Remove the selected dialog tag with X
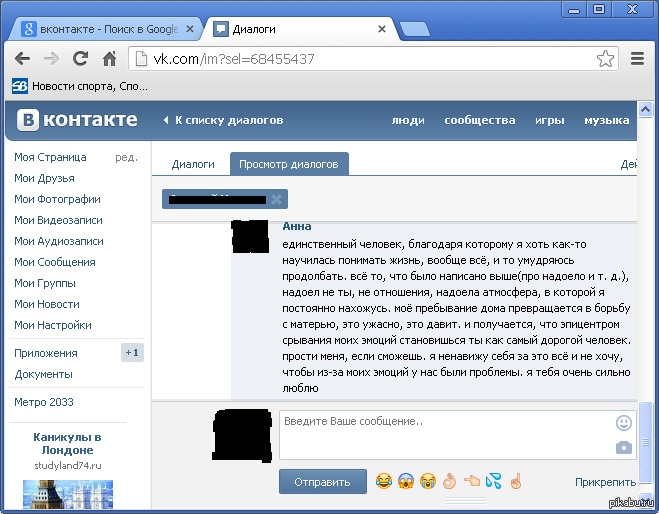 tap(277, 199)
